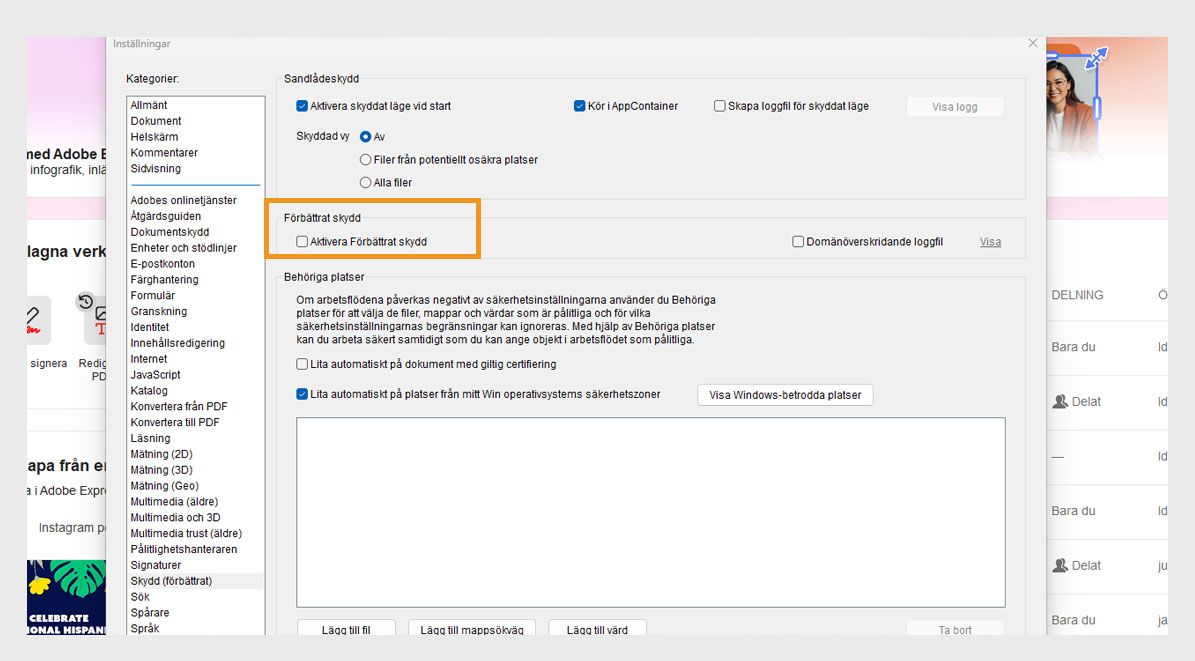Select the Av radio button for Skyddad vy

tap(366, 136)
